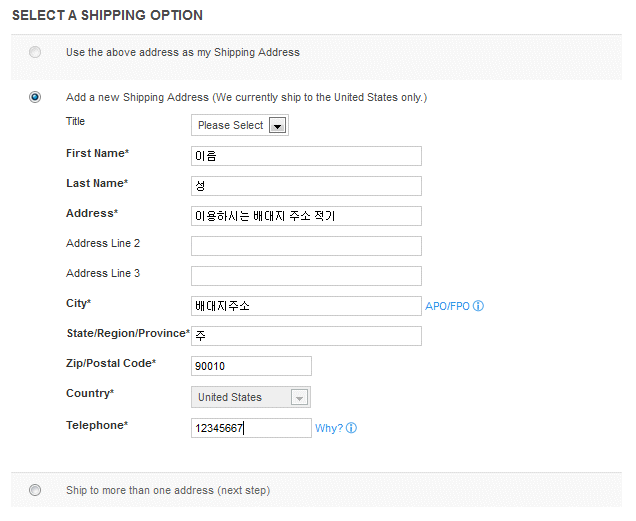Image resolution: width=636 pixels, height=521 pixels.
Task: Select the City input field
Action: pyautogui.click(x=306, y=306)
